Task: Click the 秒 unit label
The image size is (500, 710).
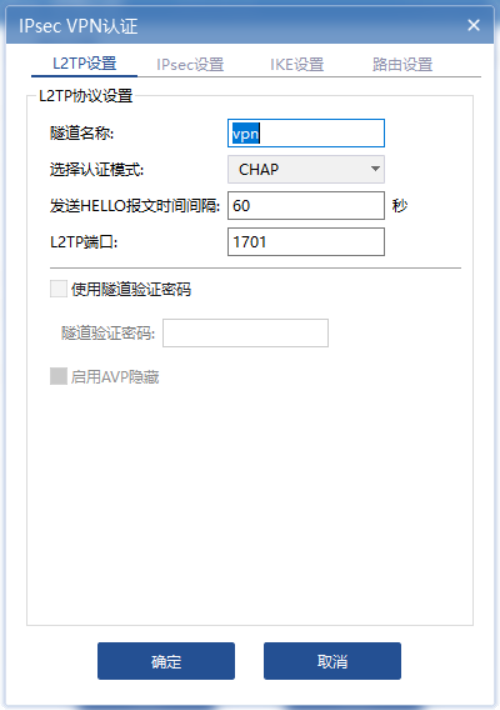Action: pyautogui.click(x=400, y=206)
